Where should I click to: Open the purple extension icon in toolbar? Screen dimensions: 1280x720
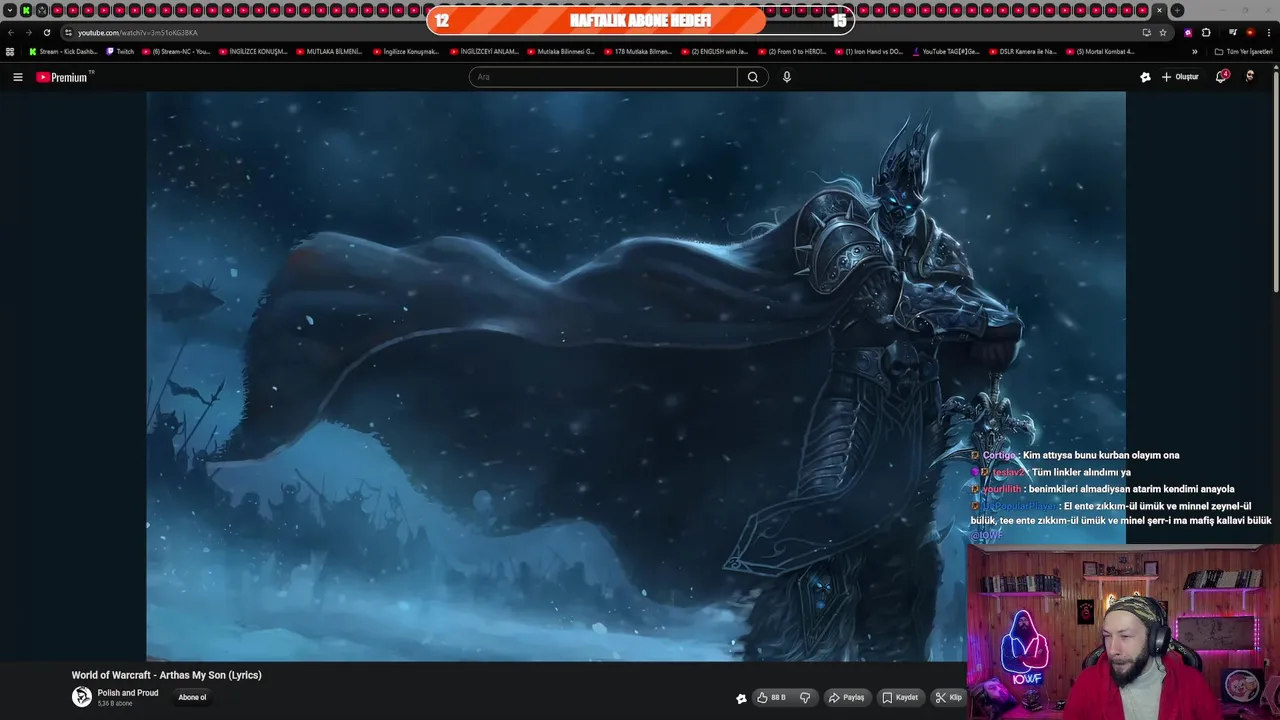(1188, 32)
